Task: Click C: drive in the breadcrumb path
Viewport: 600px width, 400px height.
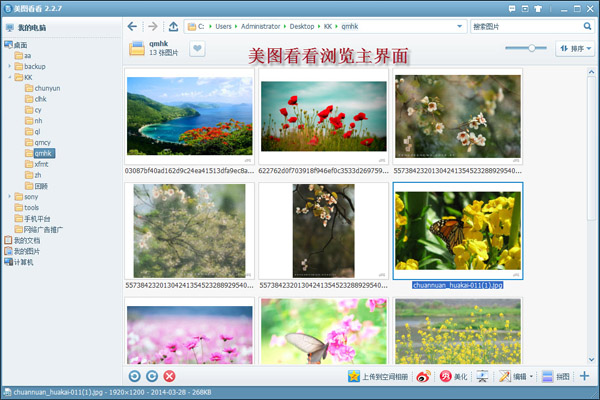Action: pos(201,26)
